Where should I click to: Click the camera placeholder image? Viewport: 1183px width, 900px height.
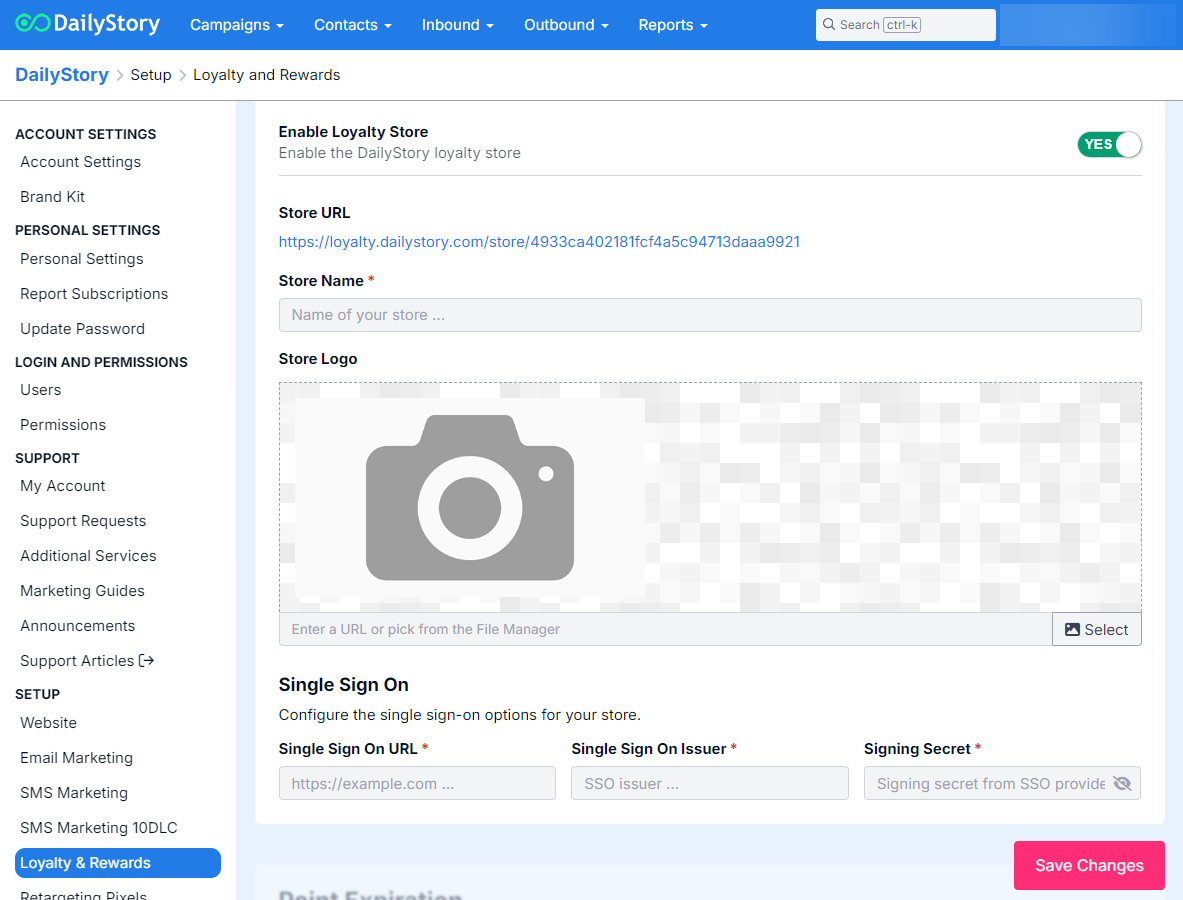[x=469, y=497]
